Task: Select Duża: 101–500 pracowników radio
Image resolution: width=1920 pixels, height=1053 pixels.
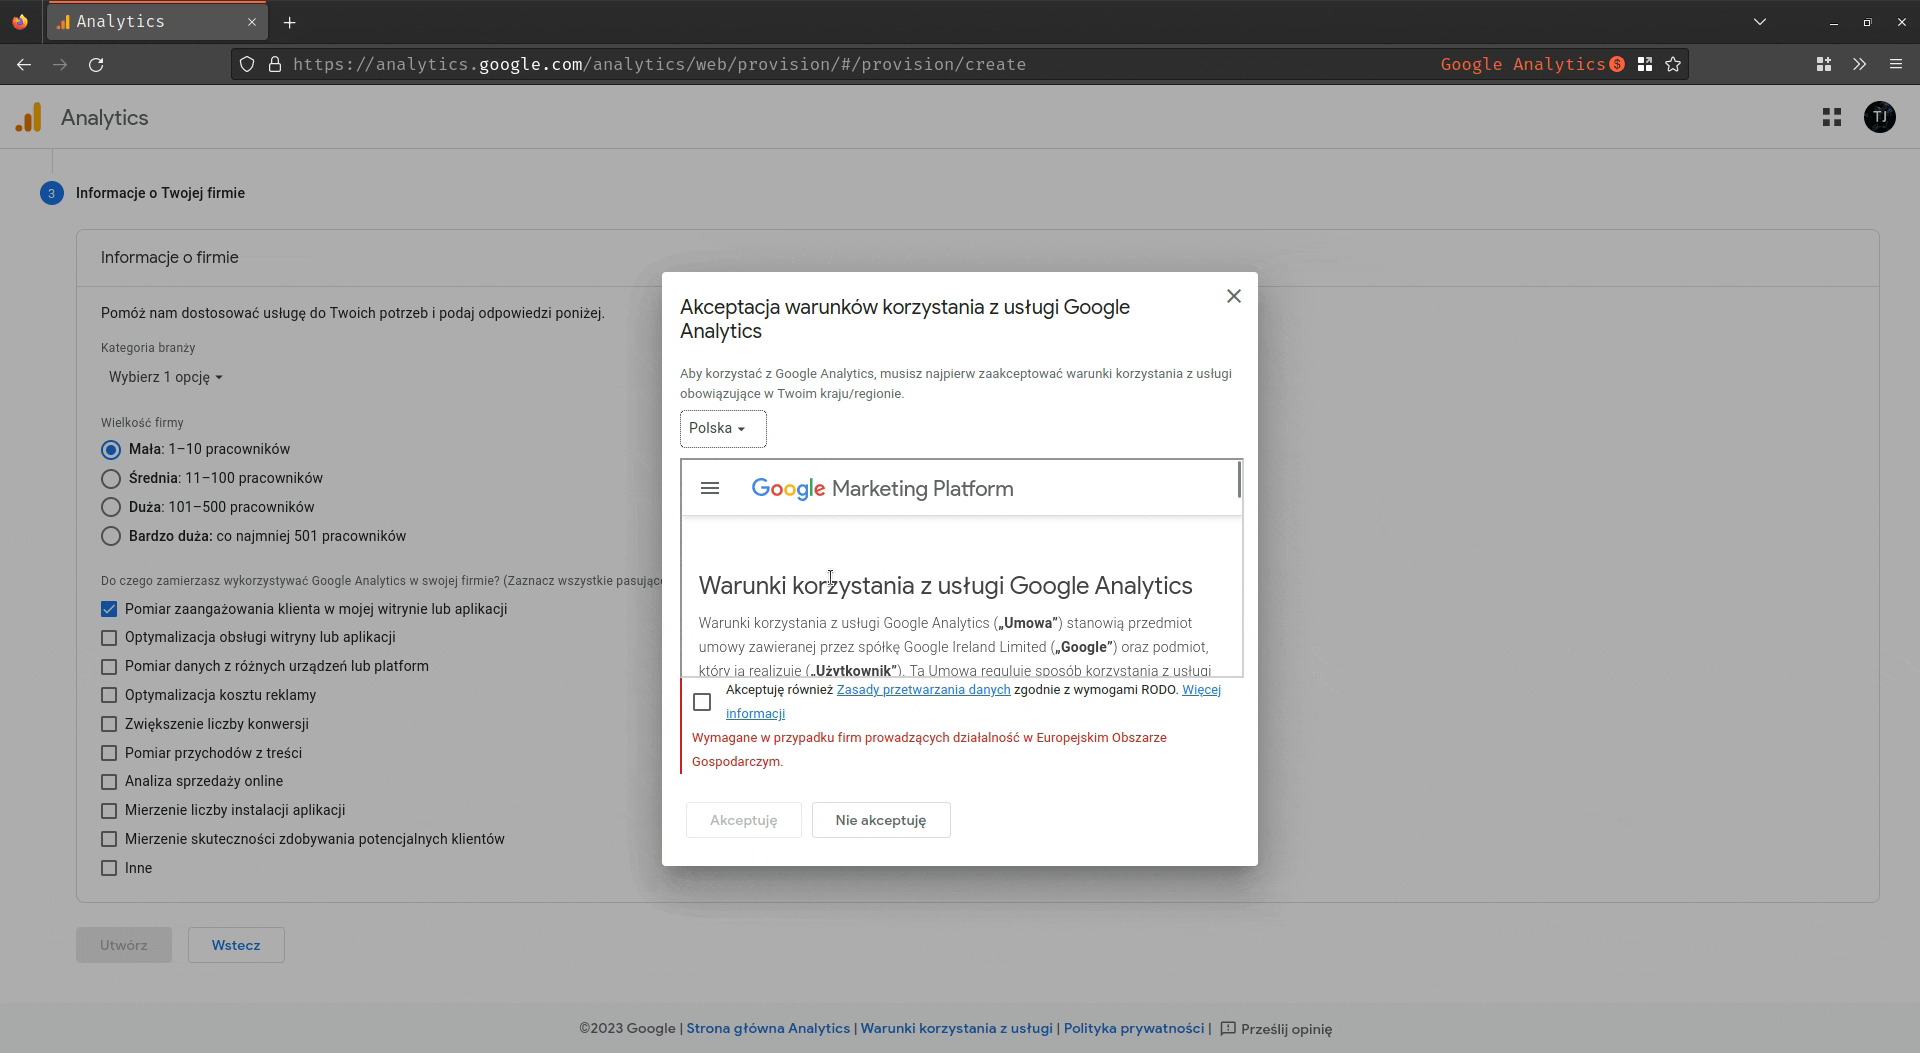Action: (111, 508)
